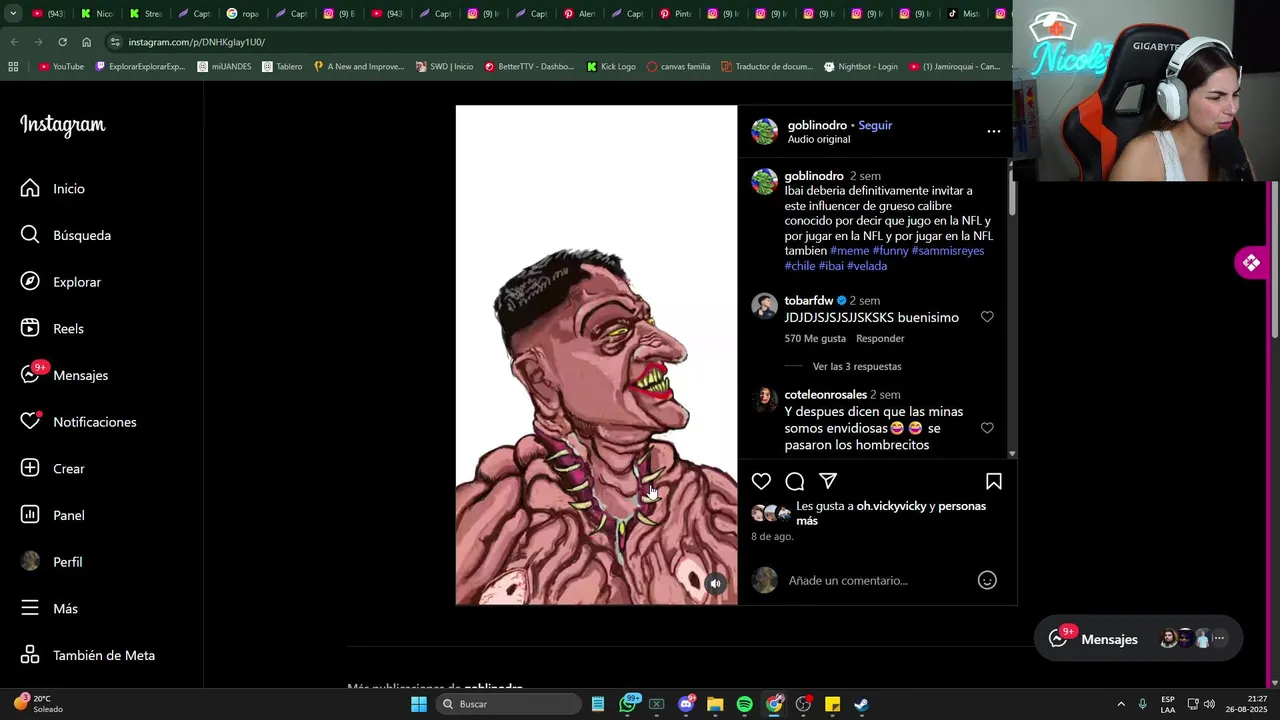Share the post with paper plane icon
This screenshot has height=720, width=1280.
click(828, 481)
